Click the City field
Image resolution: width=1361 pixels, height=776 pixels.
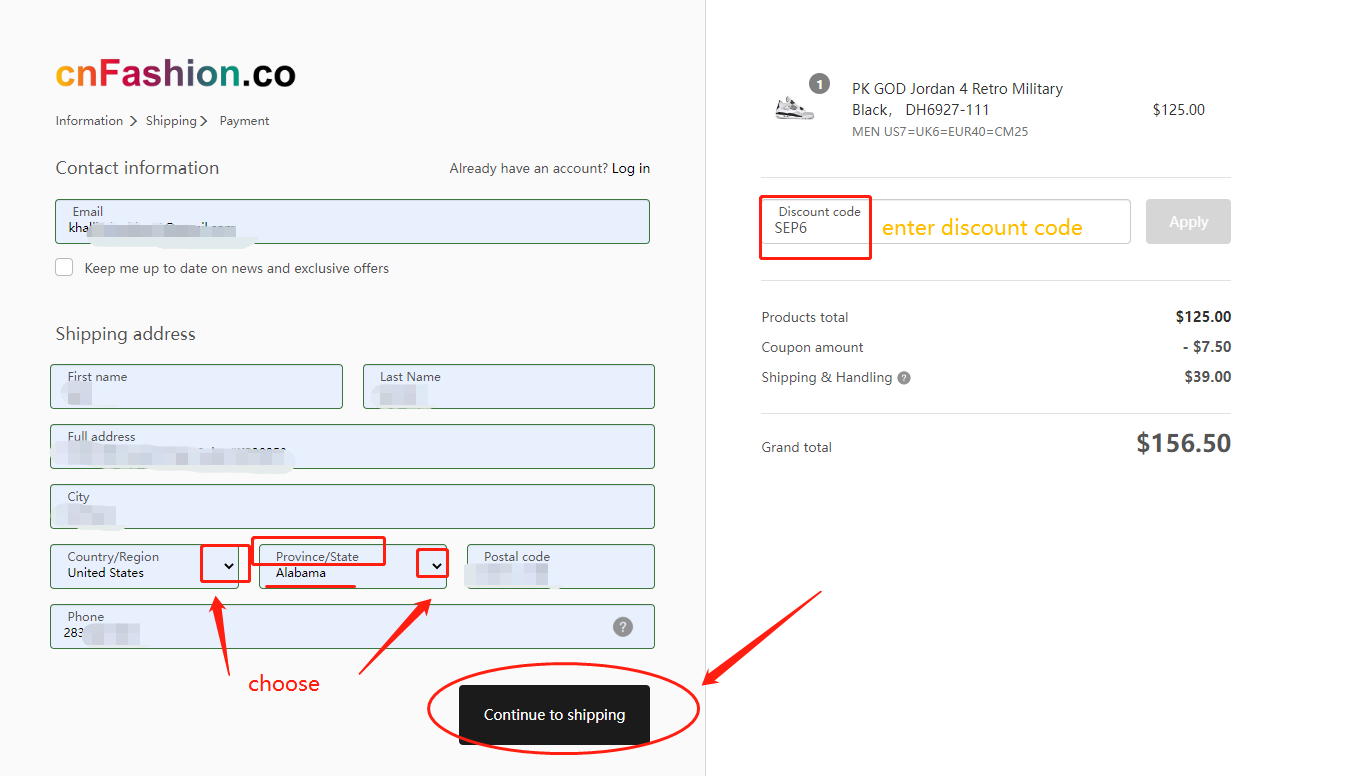tap(352, 506)
